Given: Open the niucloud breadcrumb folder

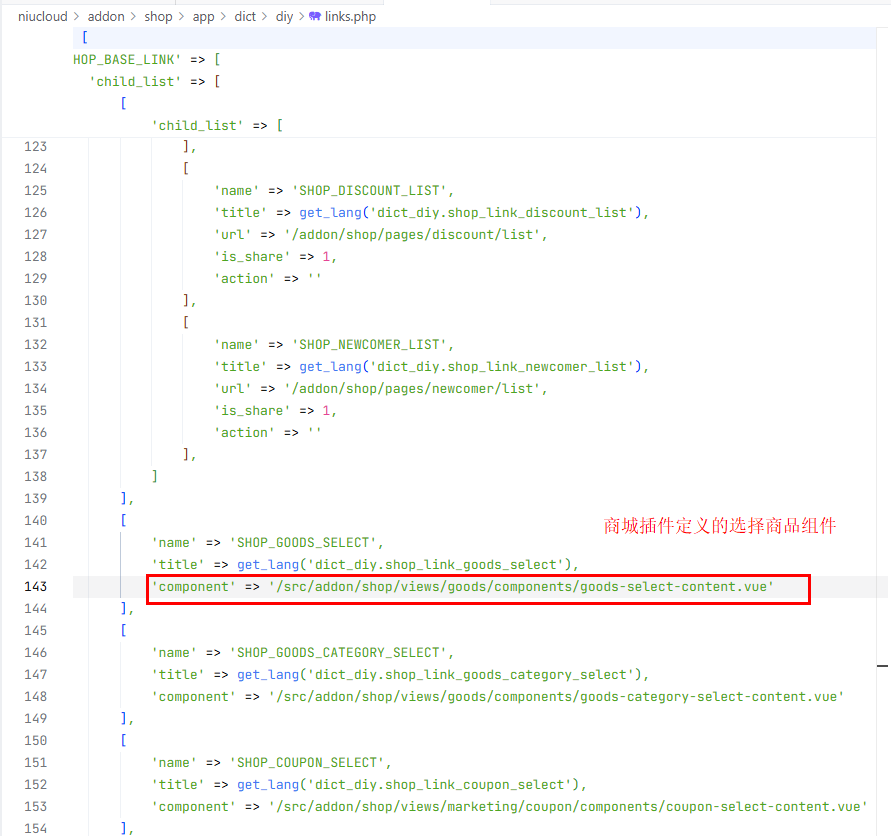Looking at the screenshot, I should click(x=43, y=17).
